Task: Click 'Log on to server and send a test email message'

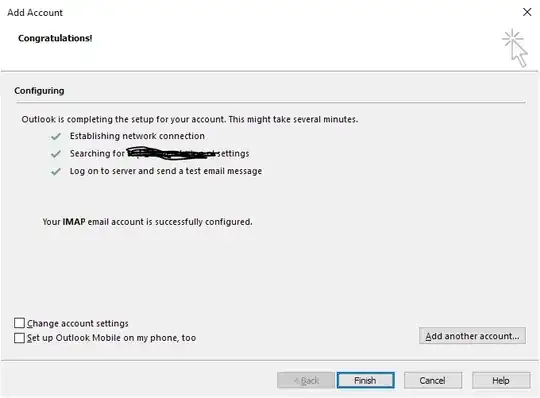Action: click(x=166, y=171)
